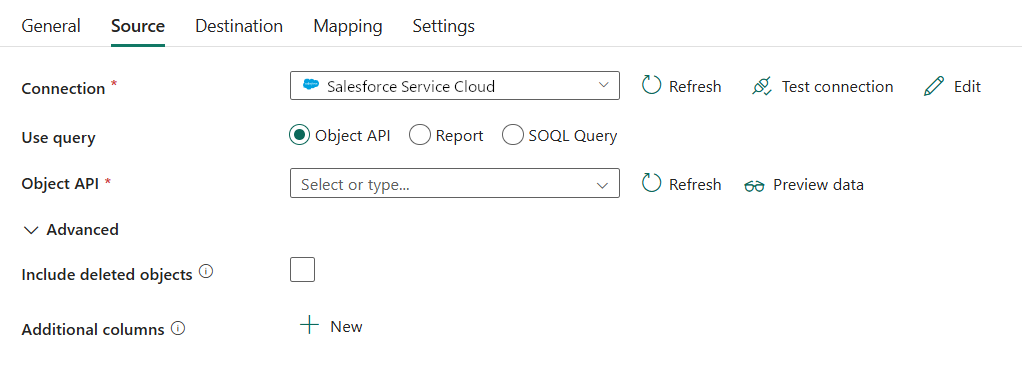The height and width of the screenshot is (371, 1022).
Task: Click the New label for additional columns
Action: click(346, 327)
